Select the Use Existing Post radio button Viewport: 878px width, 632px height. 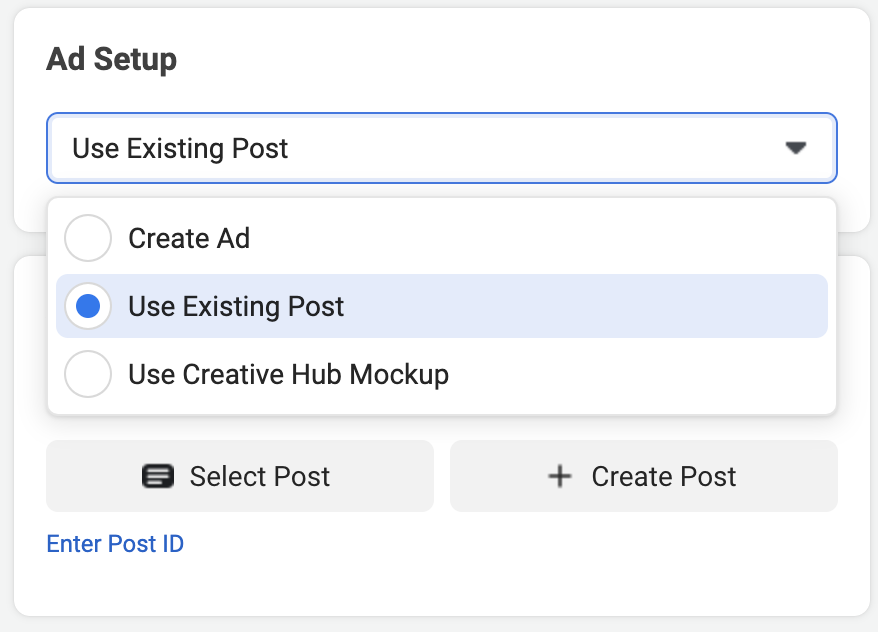click(x=88, y=306)
